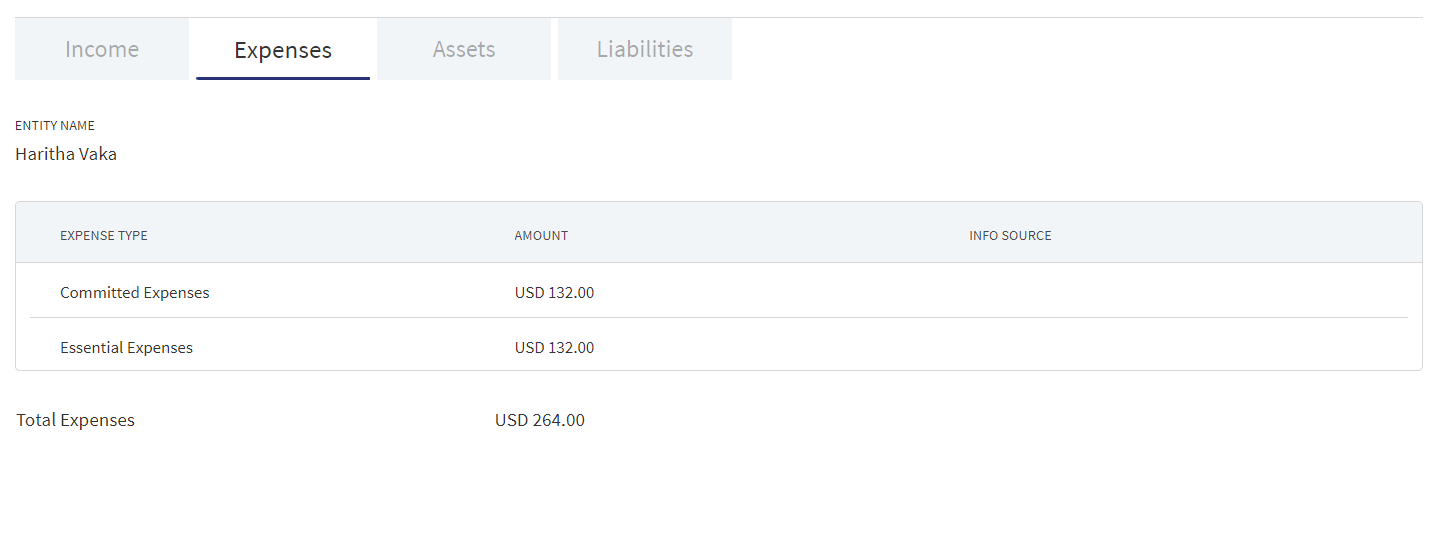The height and width of the screenshot is (536, 1436).
Task: Click the Amount column header
Action: pos(541,236)
